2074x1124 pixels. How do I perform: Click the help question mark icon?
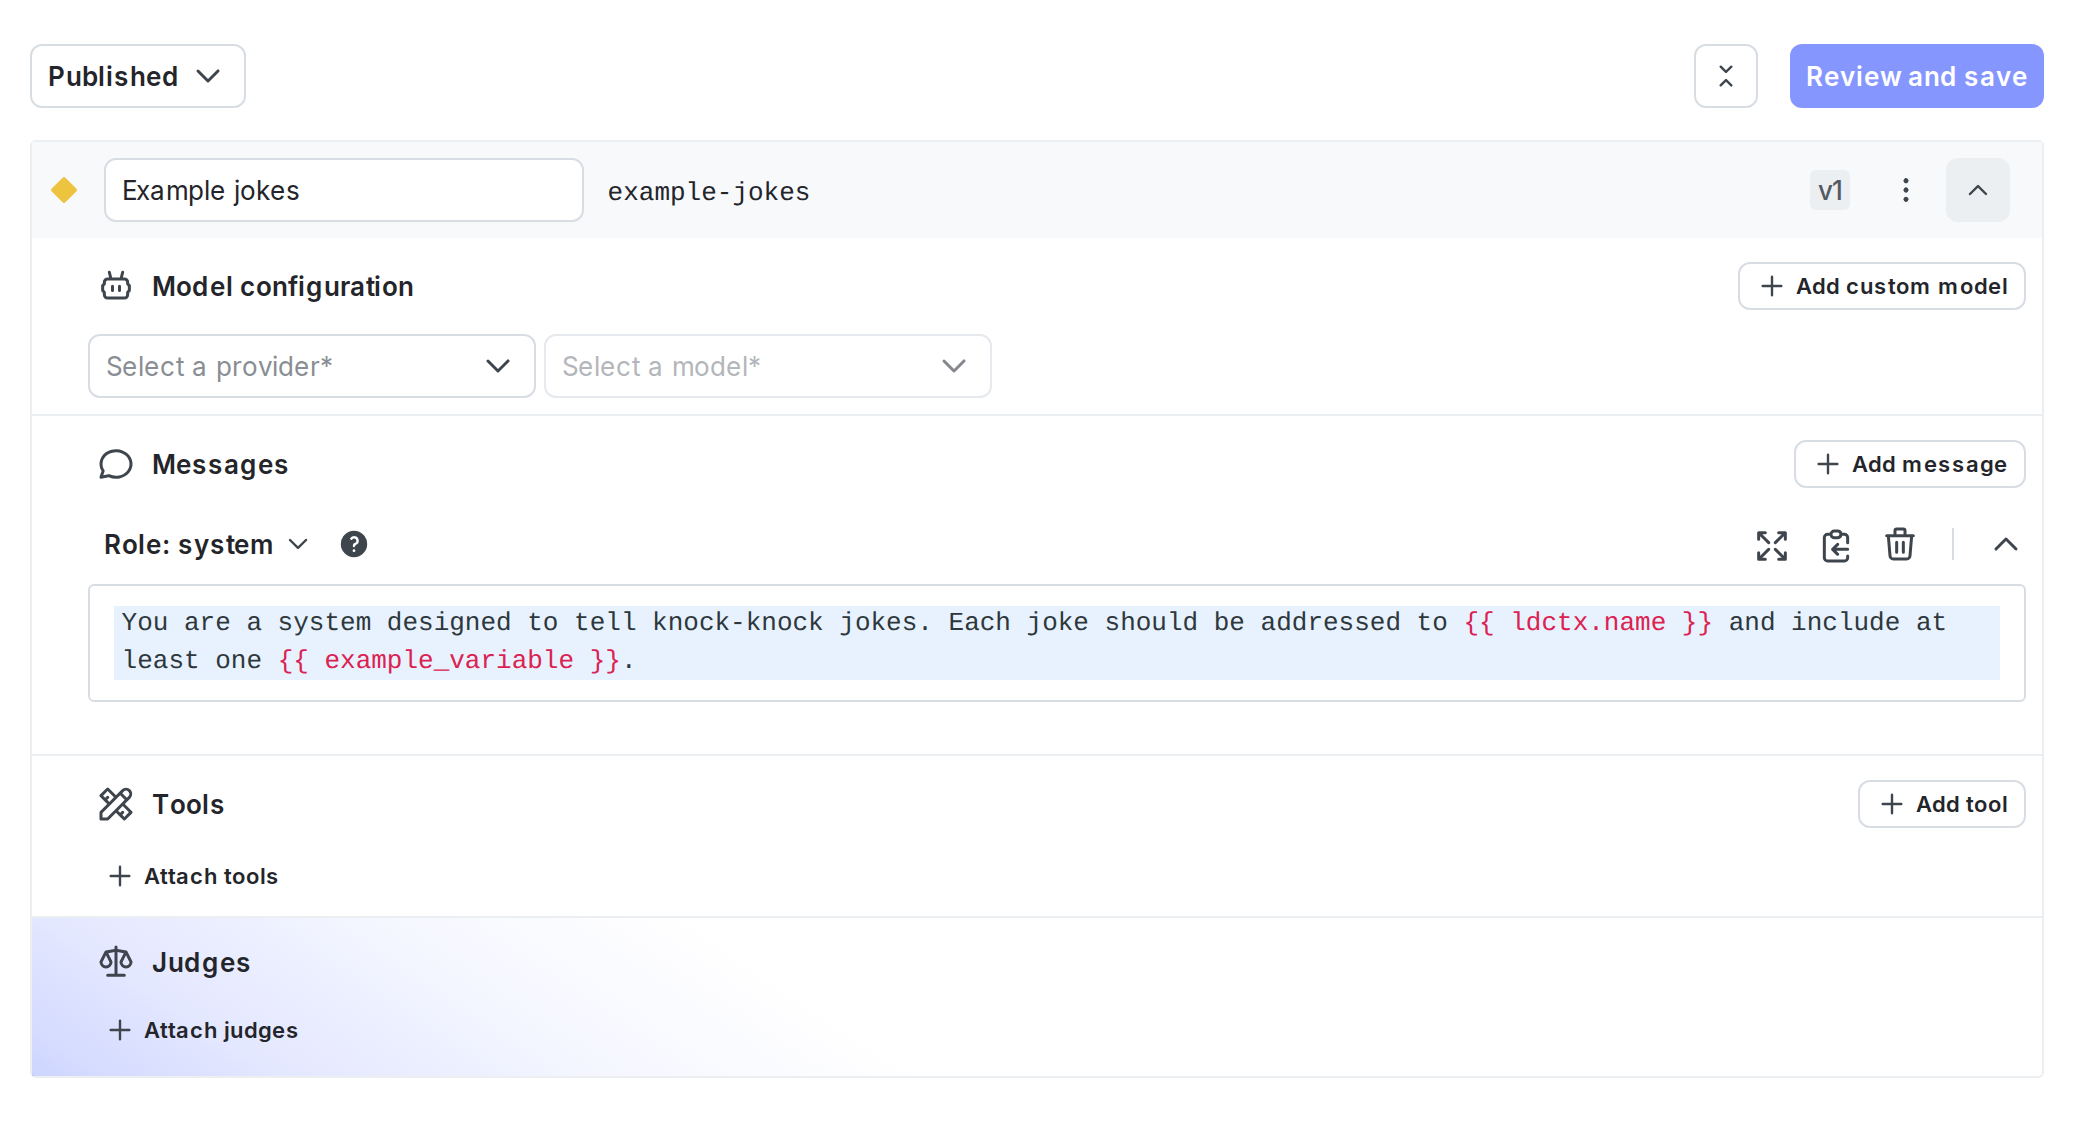(353, 544)
